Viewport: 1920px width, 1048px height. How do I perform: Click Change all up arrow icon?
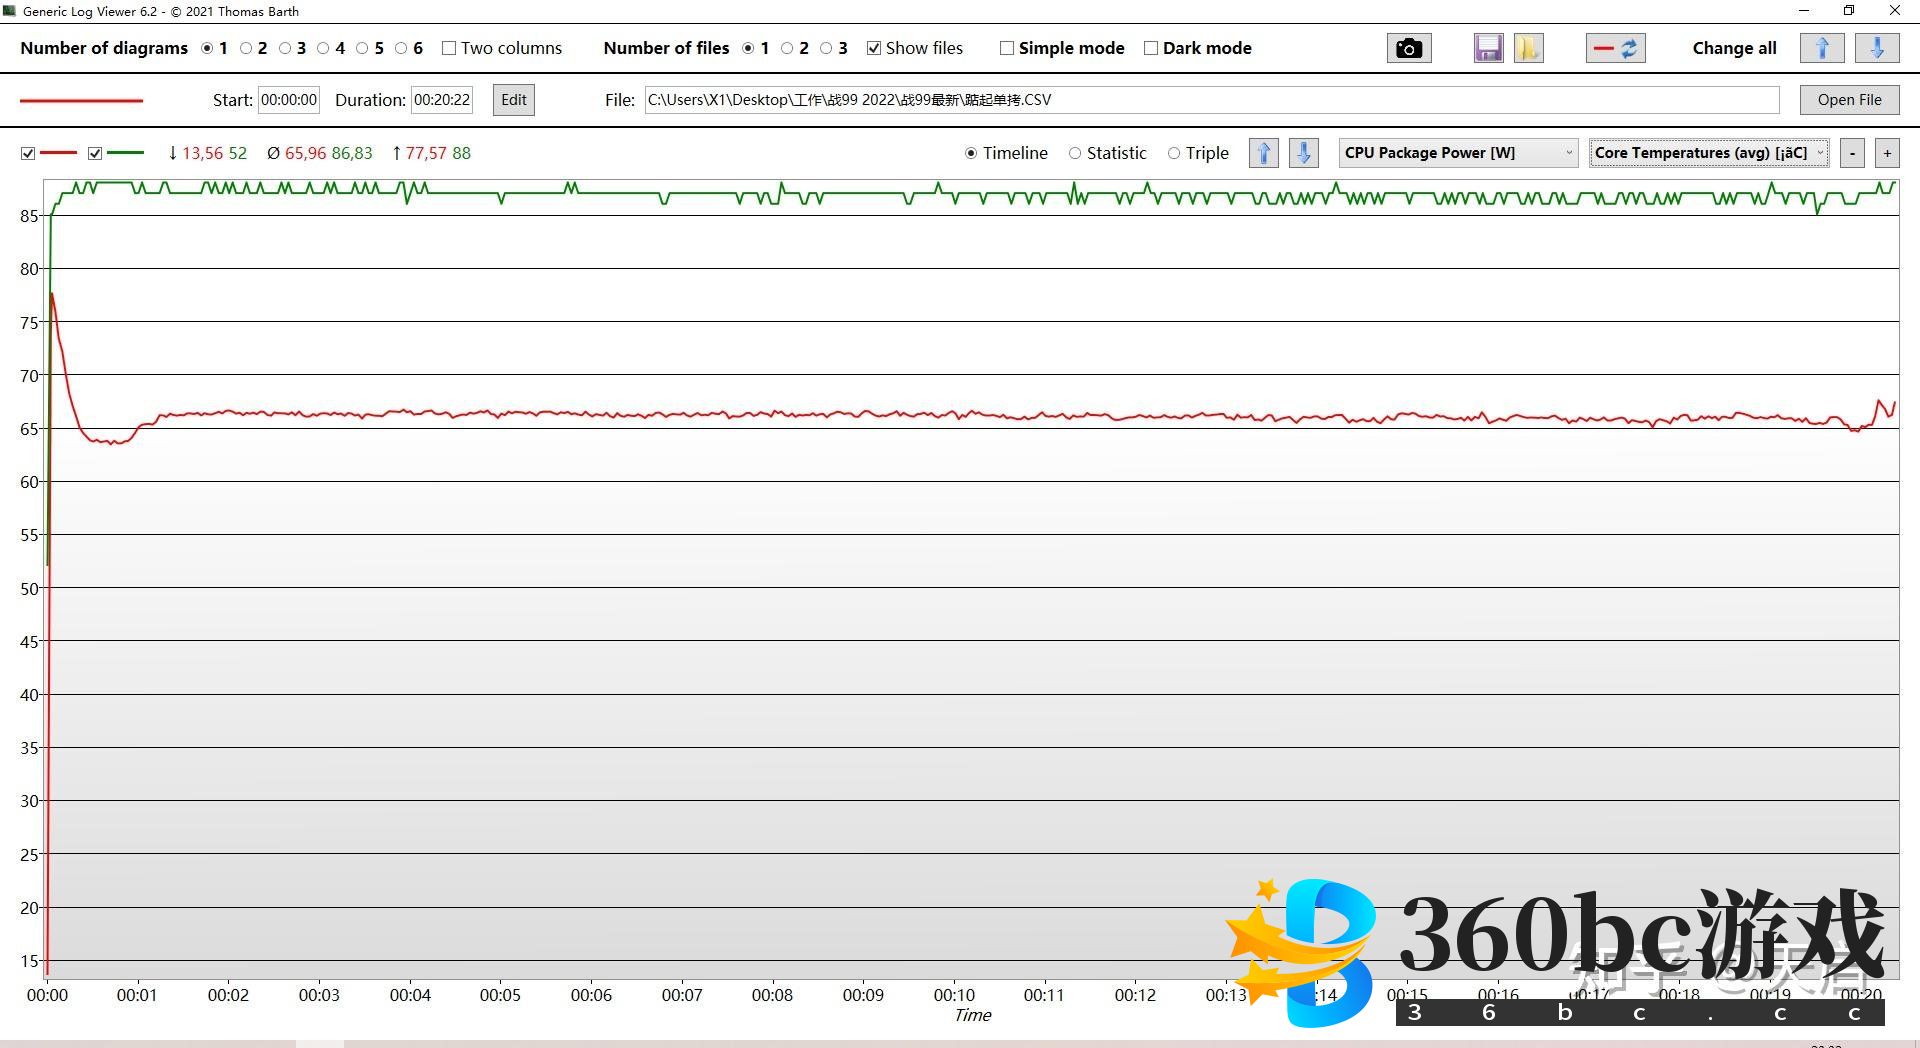pyautogui.click(x=1821, y=48)
